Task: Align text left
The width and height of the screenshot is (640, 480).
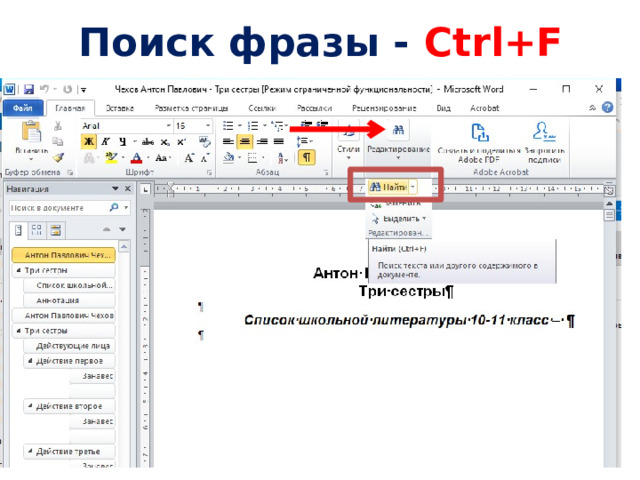Action: point(228,142)
